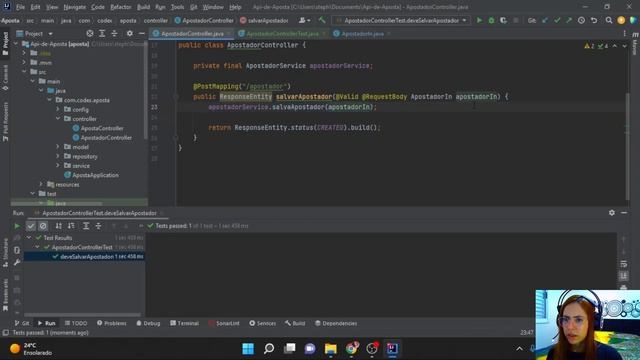Sort test results by duration
The image size is (640, 360).
click(x=71, y=226)
